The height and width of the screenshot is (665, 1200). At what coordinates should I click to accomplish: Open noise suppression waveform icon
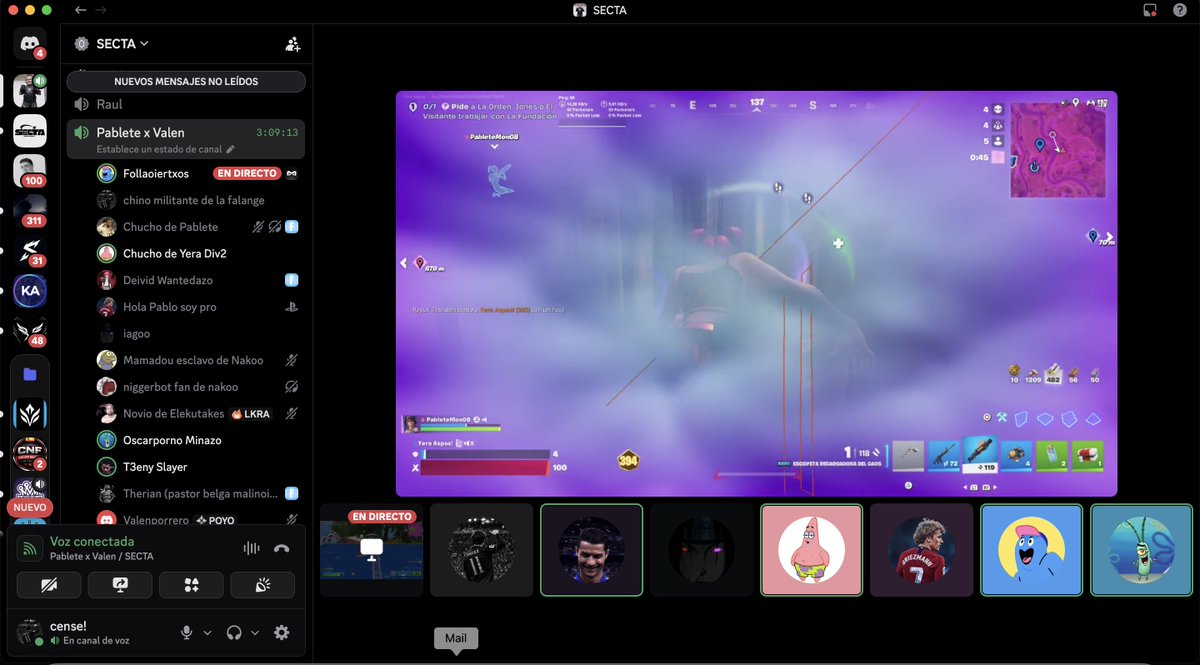pos(252,548)
